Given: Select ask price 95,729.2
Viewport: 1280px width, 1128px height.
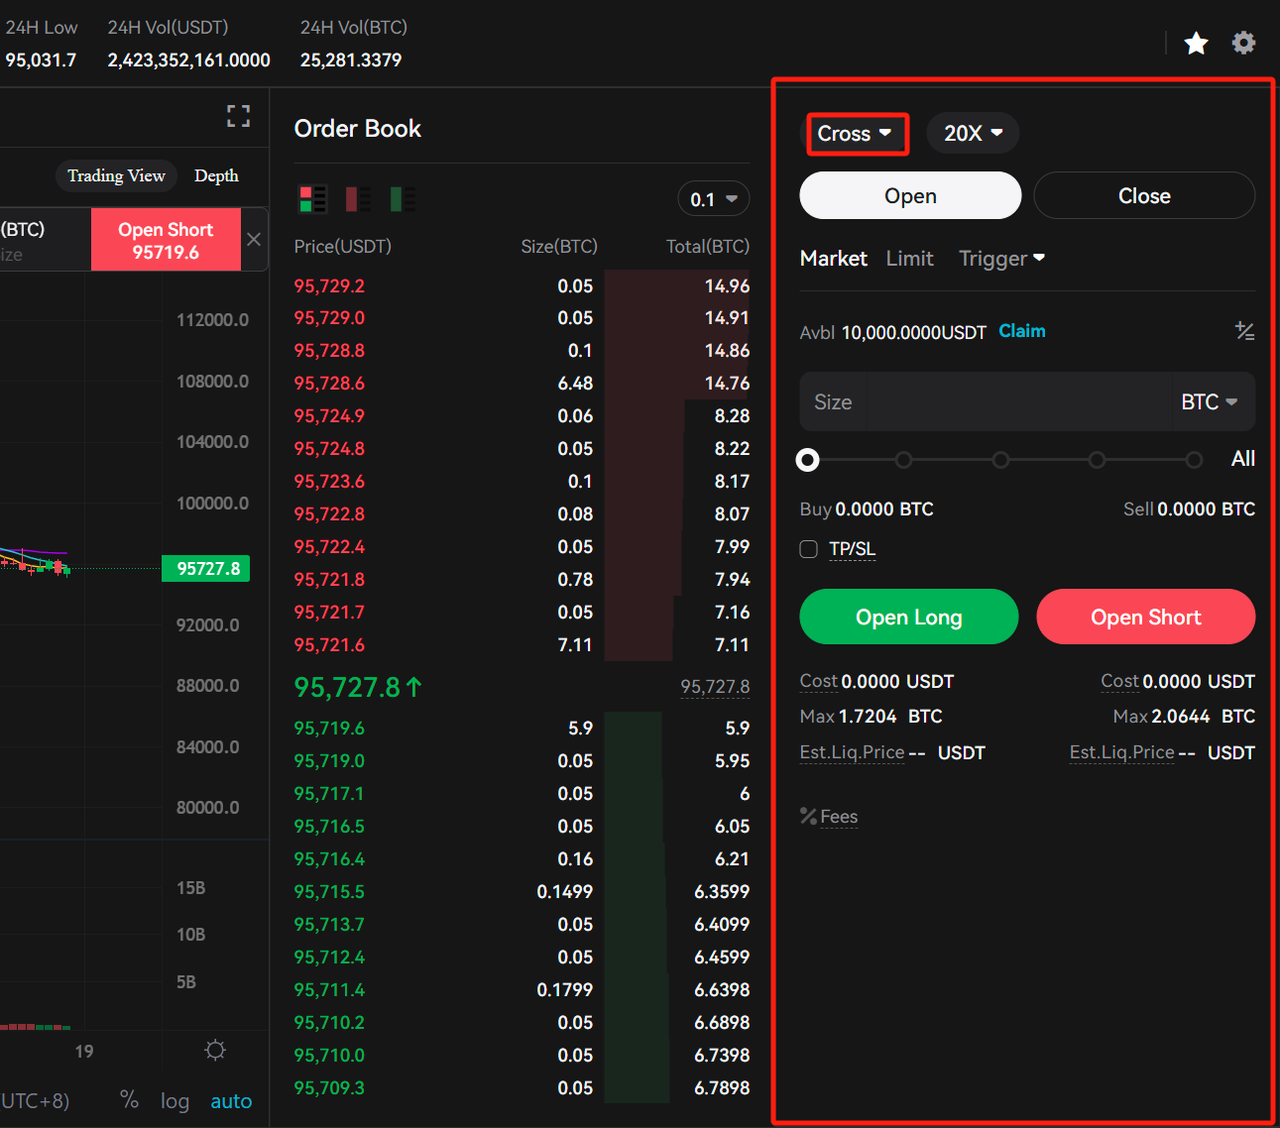Looking at the screenshot, I should pyautogui.click(x=329, y=286).
